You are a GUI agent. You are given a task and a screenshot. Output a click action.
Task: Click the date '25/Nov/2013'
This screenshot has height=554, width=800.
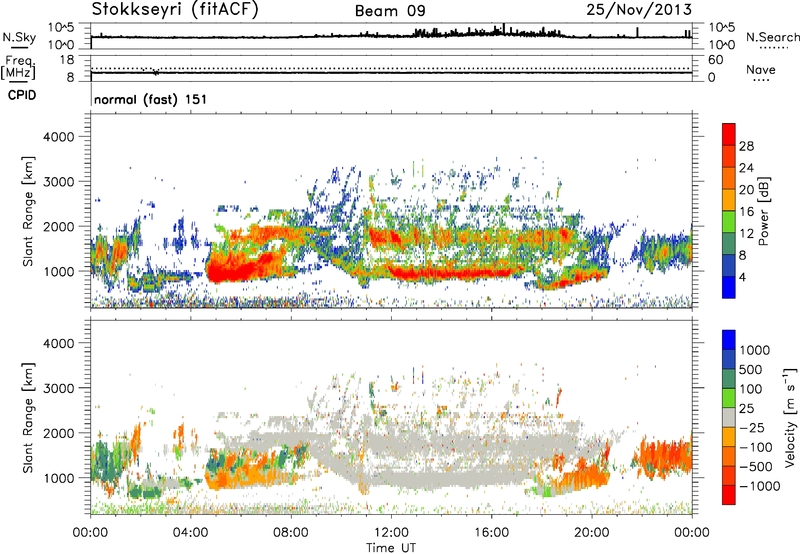coord(639,10)
